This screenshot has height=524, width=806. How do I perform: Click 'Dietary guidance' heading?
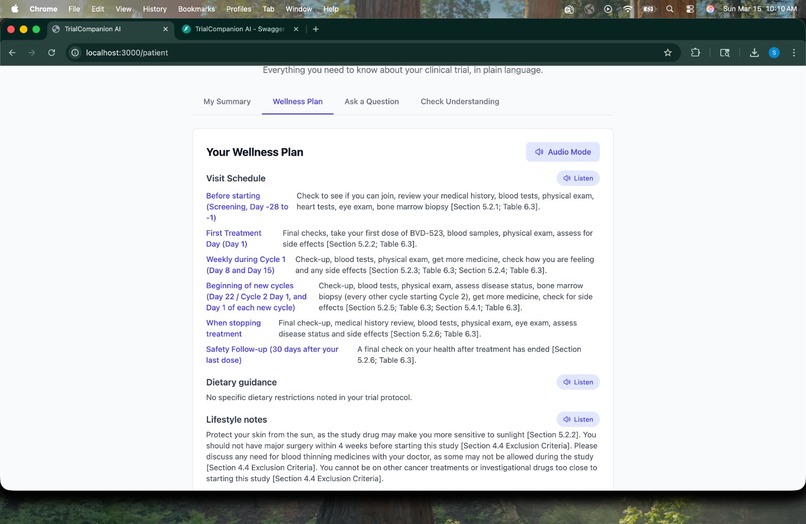[241, 382]
